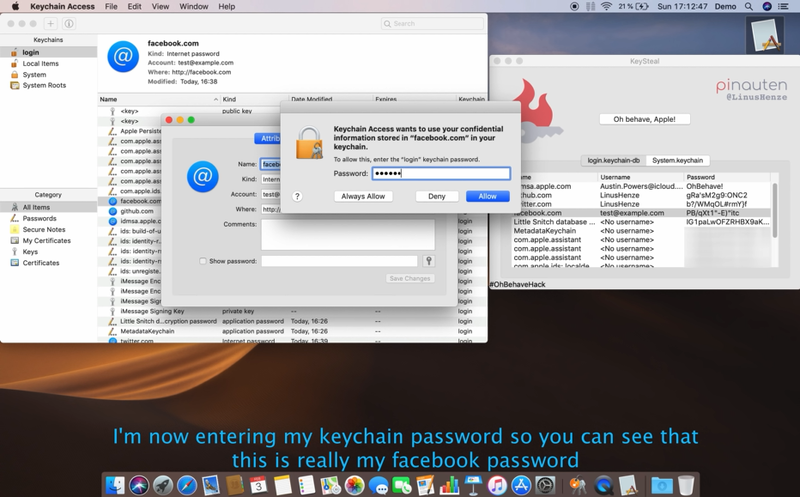Open Notification Center icon
The height and width of the screenshot is (497, 800).
(x=783, y=7)
